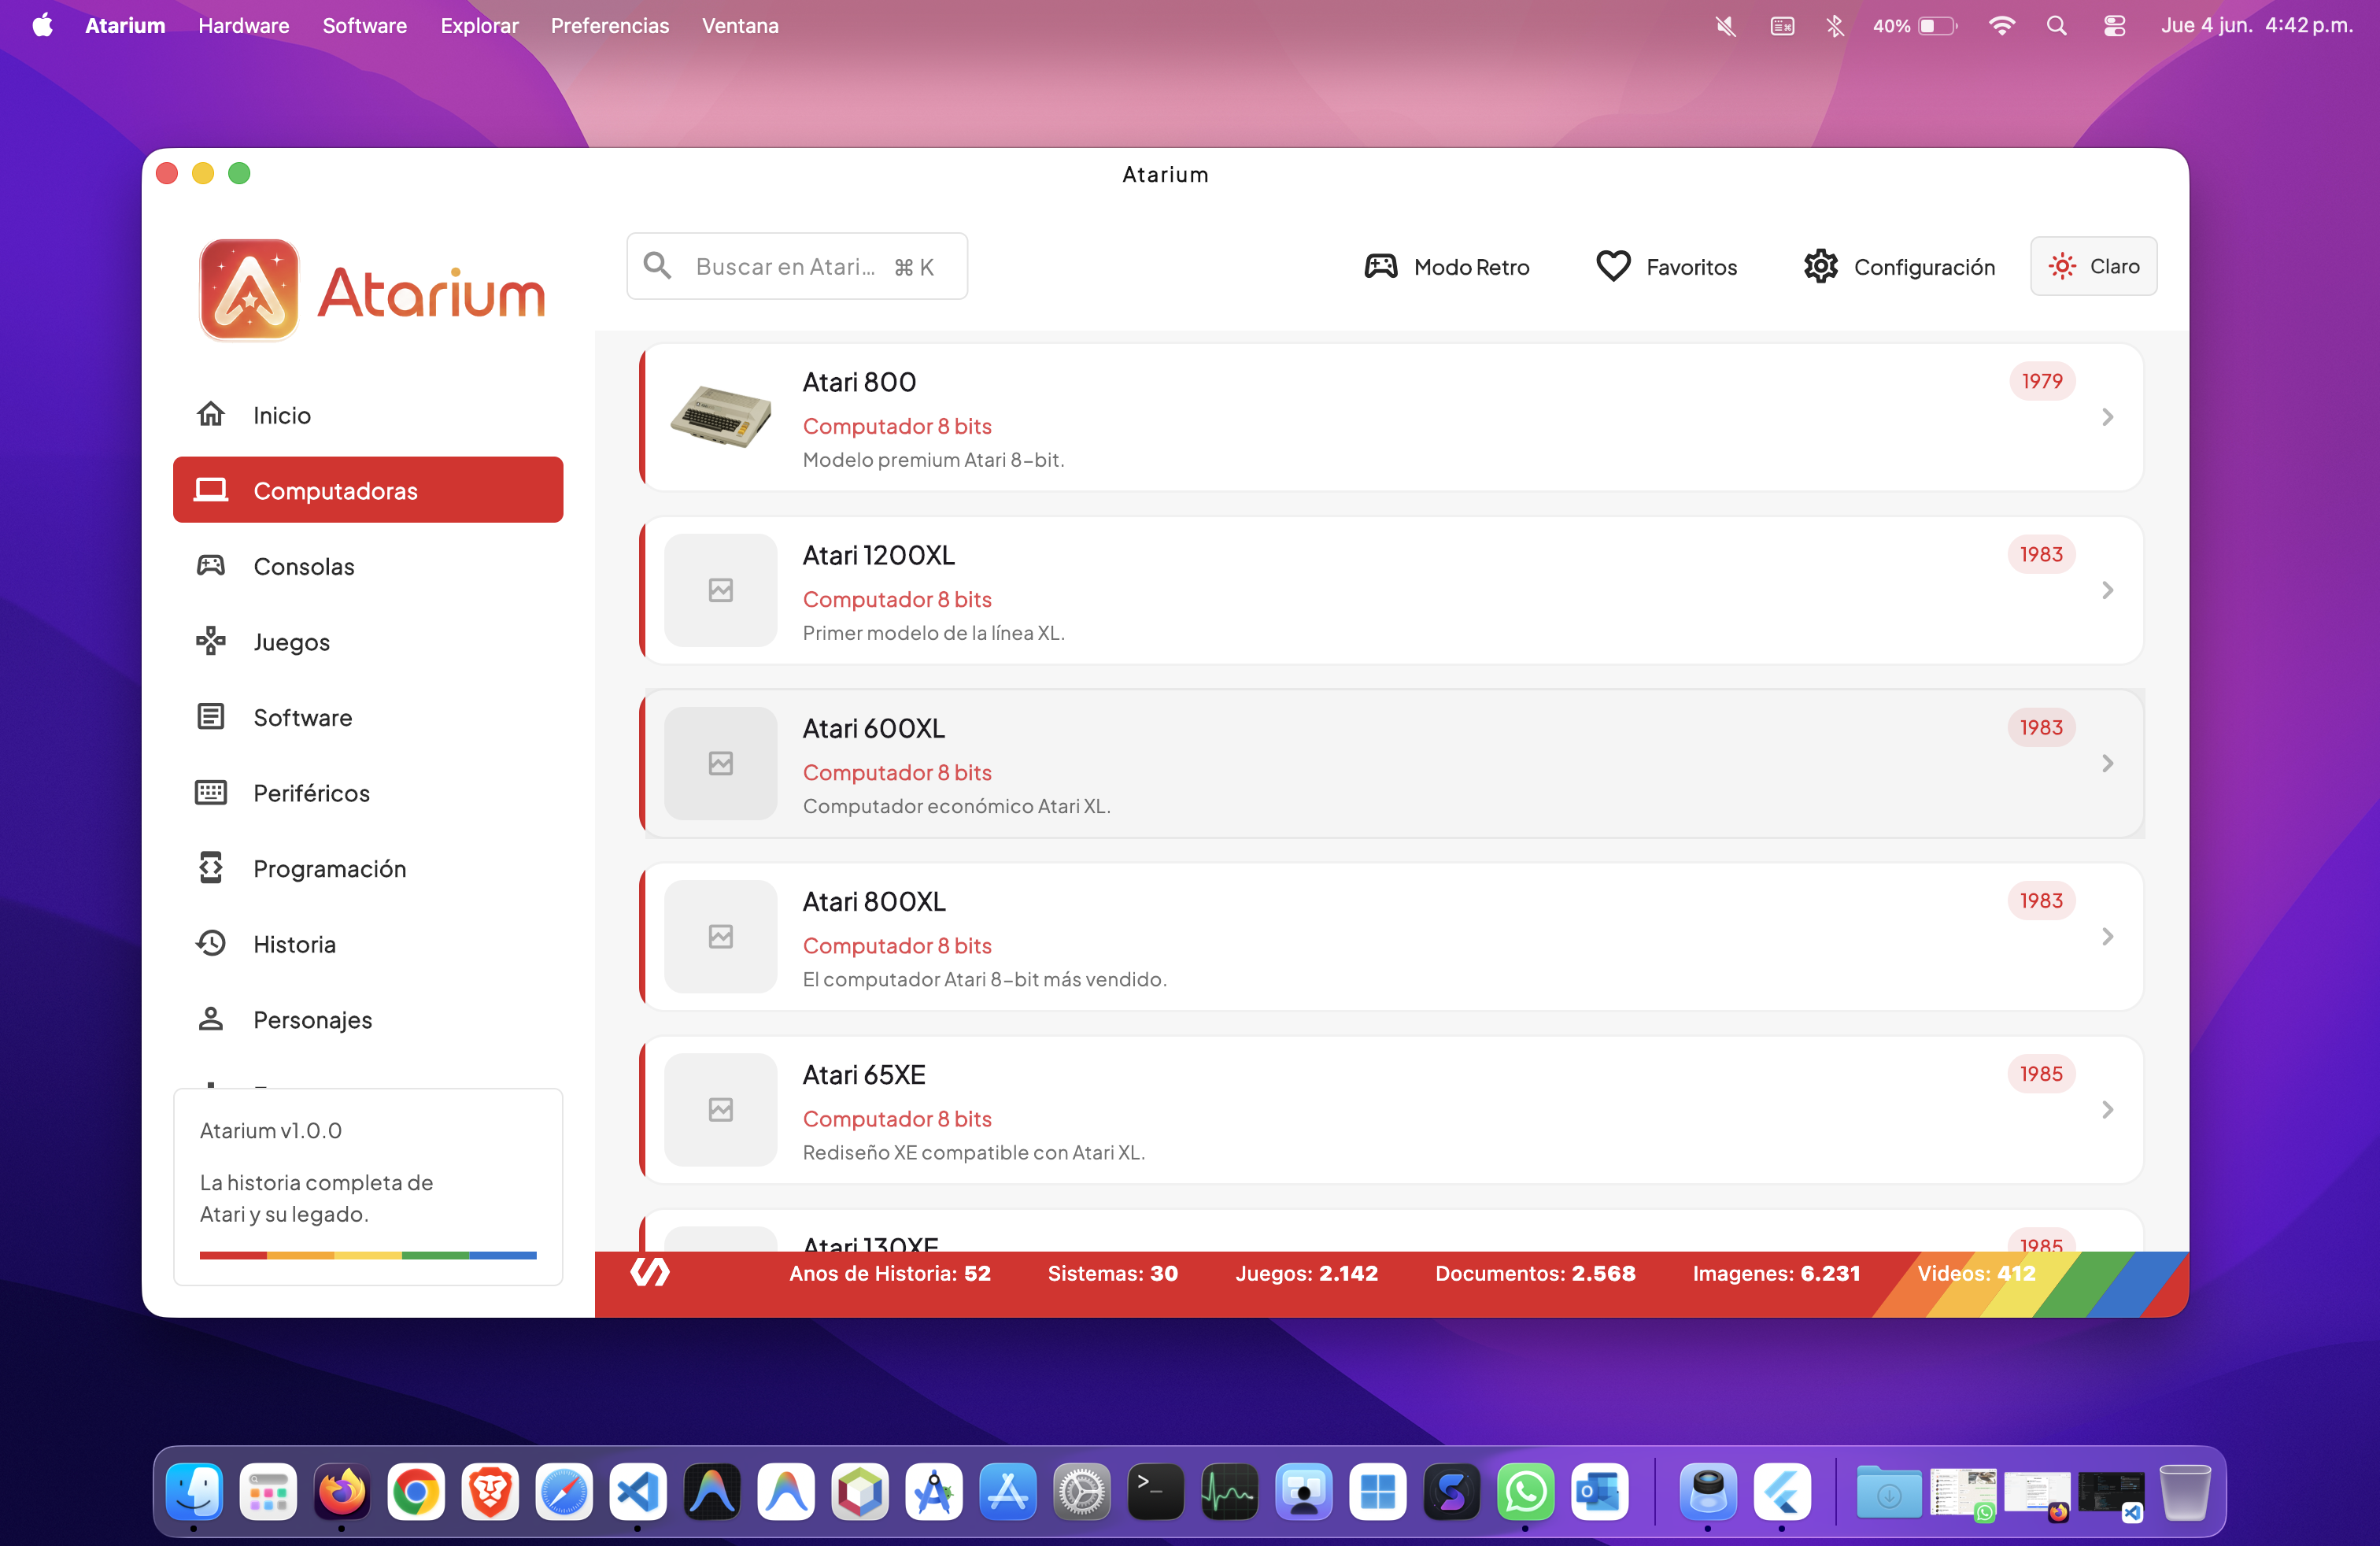Expand the Atari 1200XL entry chevron
The width and height of the screenshot is (2380, 1546).
[2107, 590]
